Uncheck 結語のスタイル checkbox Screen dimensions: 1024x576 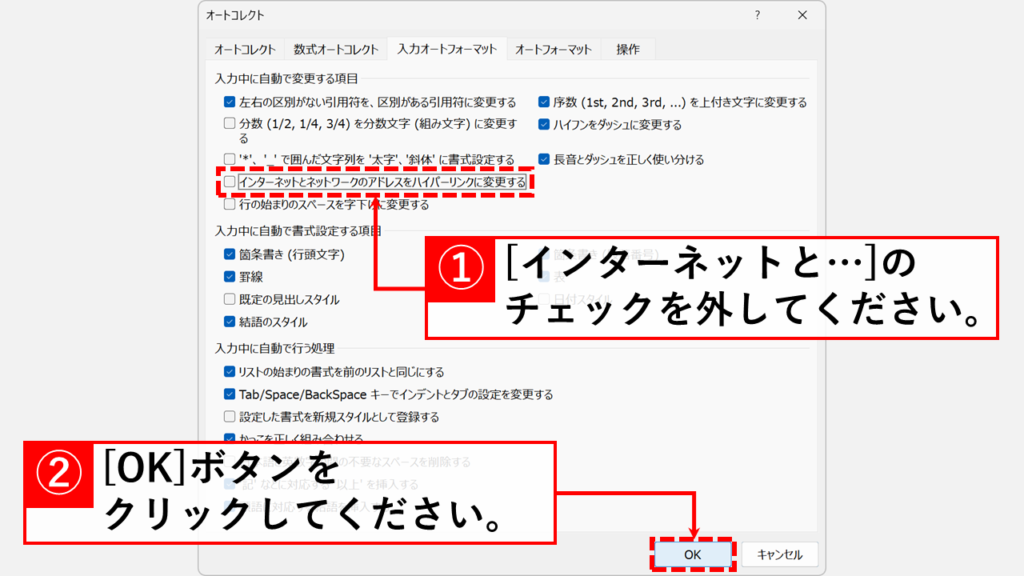click(x=229, y=321)
